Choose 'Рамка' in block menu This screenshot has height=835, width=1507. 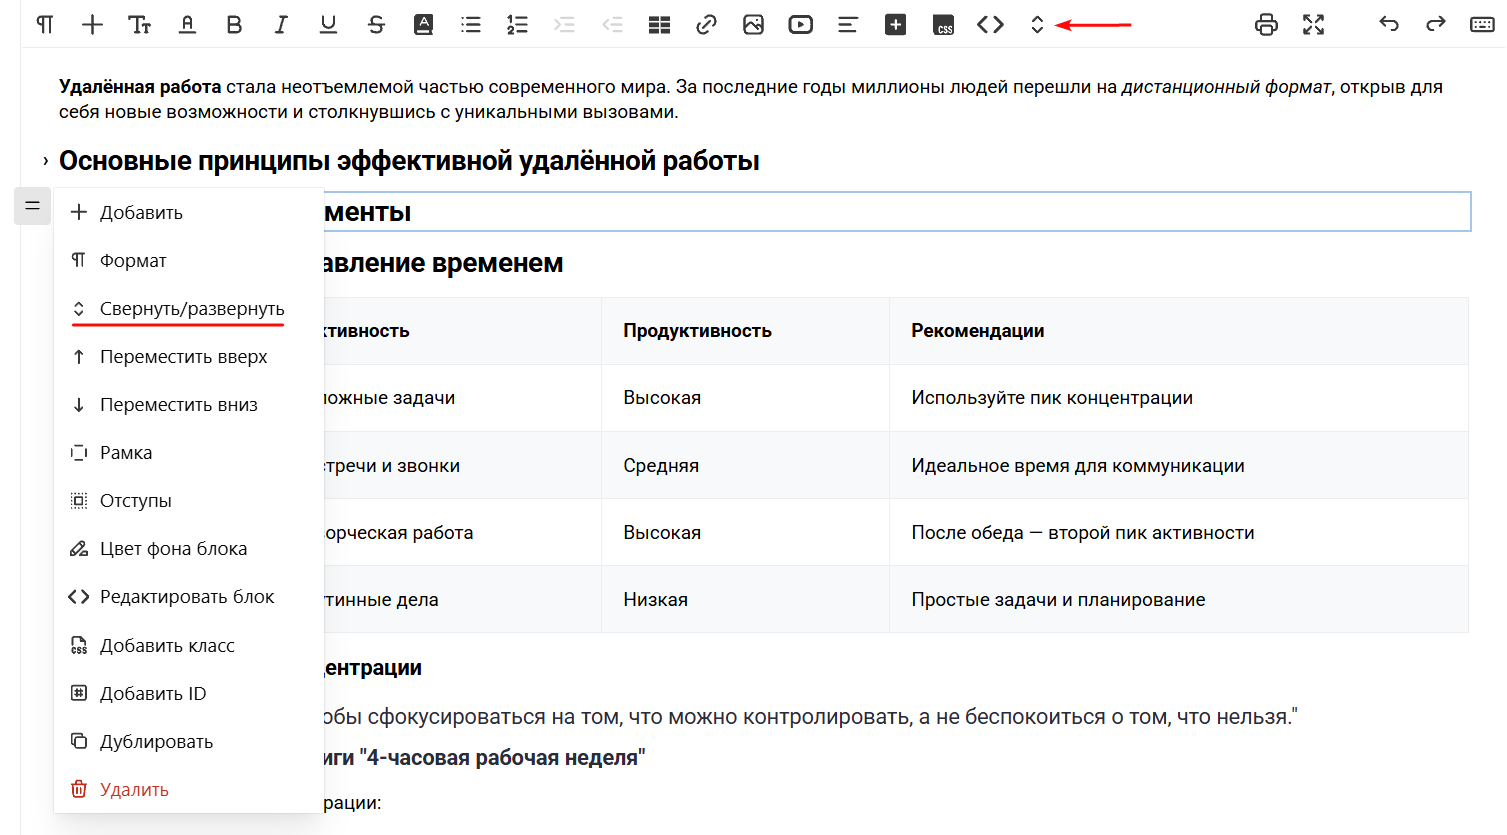coord(189,452)
